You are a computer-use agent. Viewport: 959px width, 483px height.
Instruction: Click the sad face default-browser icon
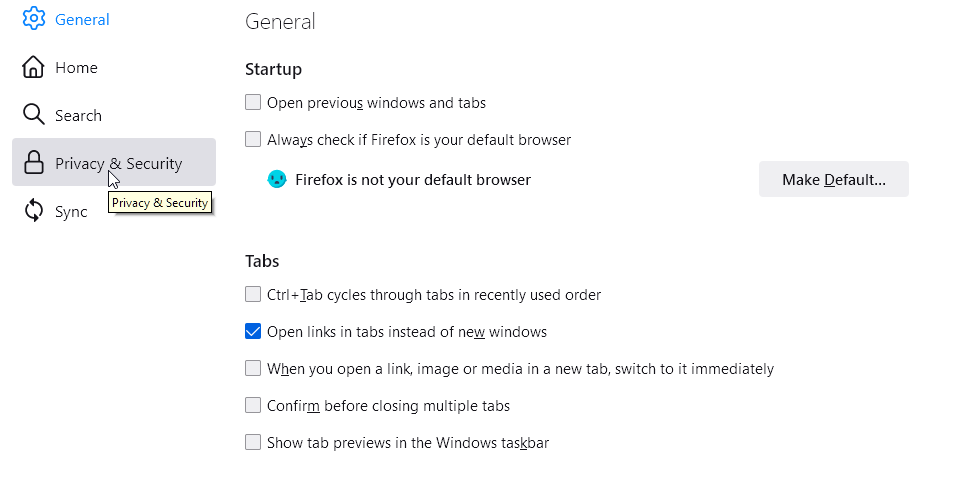pyautogui.click(x=277, y=179)
